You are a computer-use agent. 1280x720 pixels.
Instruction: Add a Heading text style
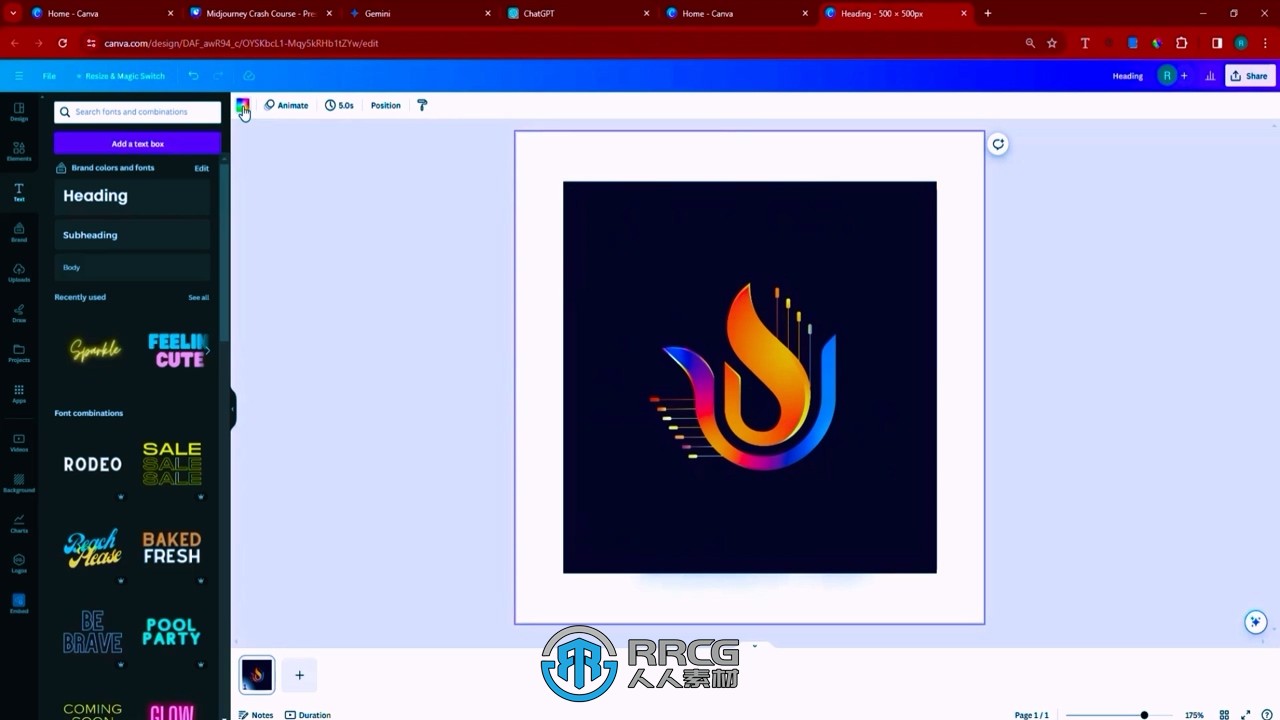(x=132, y=196)
